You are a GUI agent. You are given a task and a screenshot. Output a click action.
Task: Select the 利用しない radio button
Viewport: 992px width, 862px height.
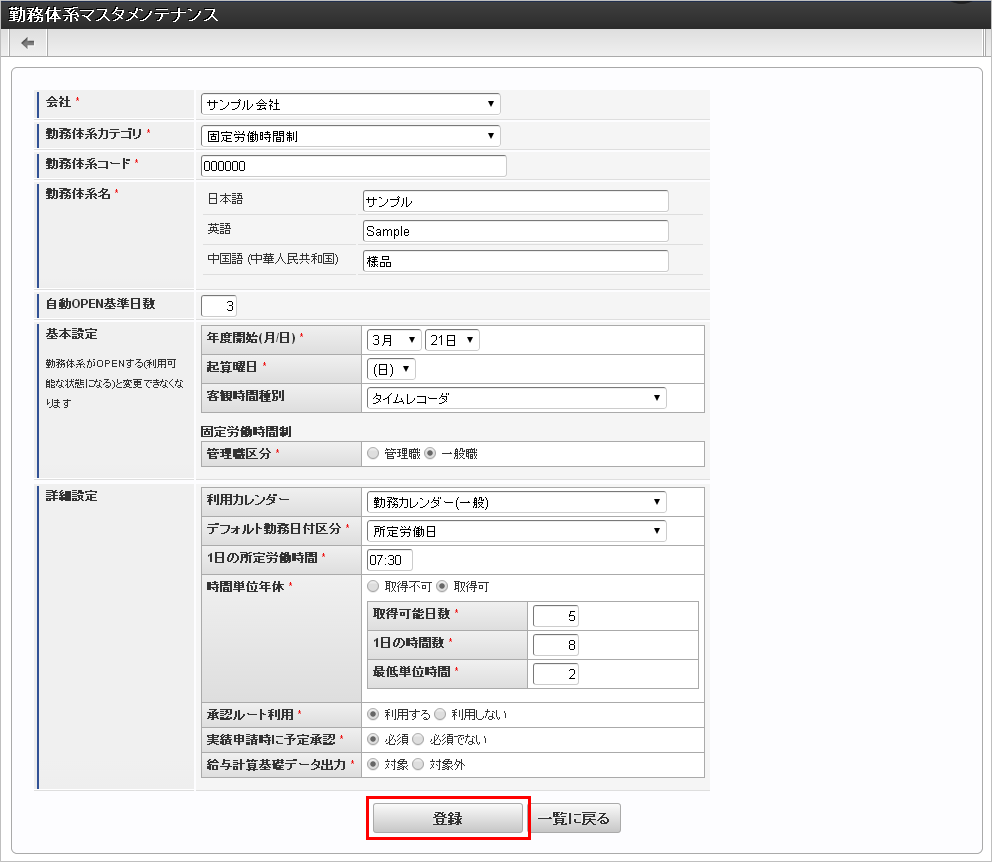(x=440, y=714)
